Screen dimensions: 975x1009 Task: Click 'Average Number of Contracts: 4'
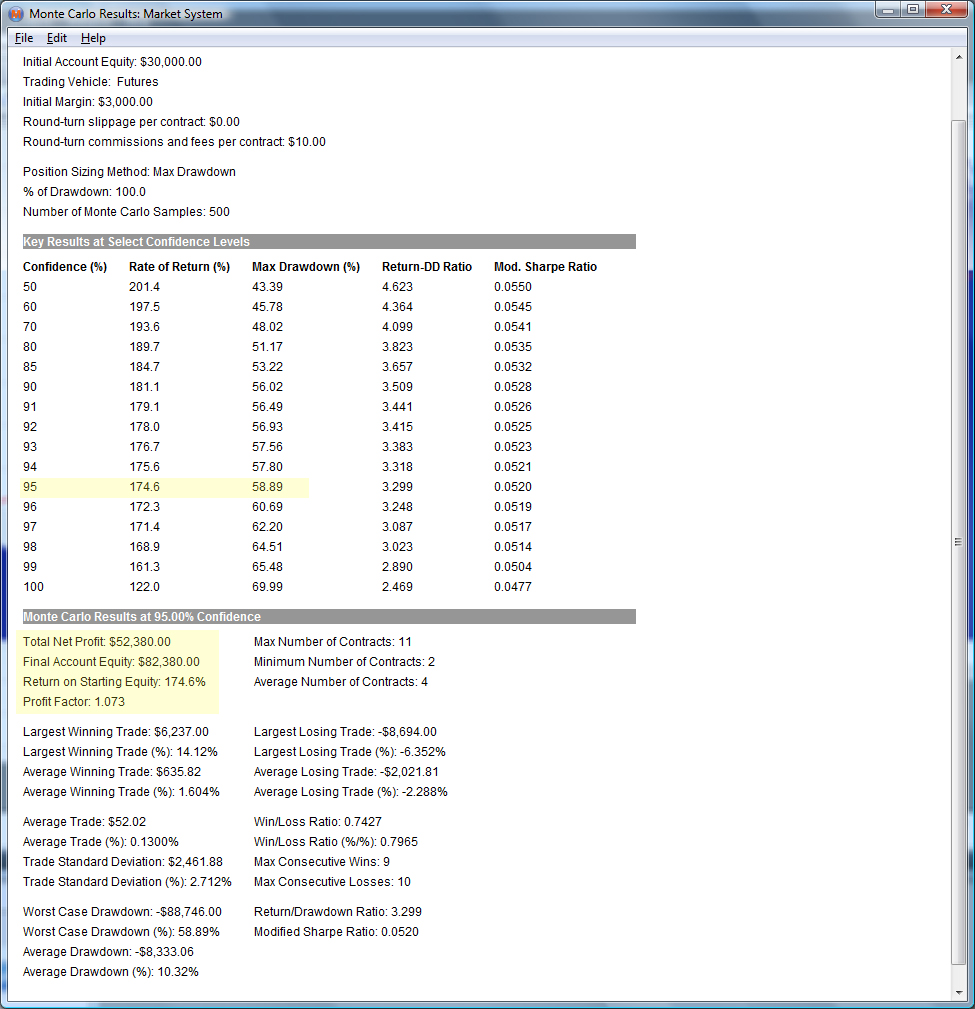click(340, 681)
